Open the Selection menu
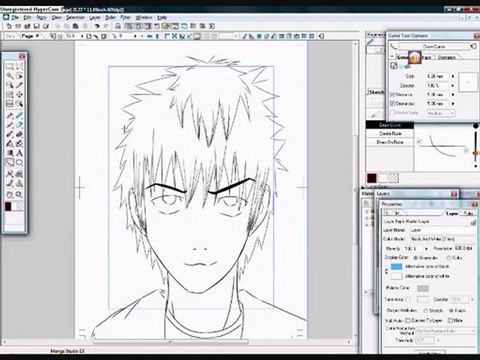Viewport: 480px width, 360px height. pos(75,17)
